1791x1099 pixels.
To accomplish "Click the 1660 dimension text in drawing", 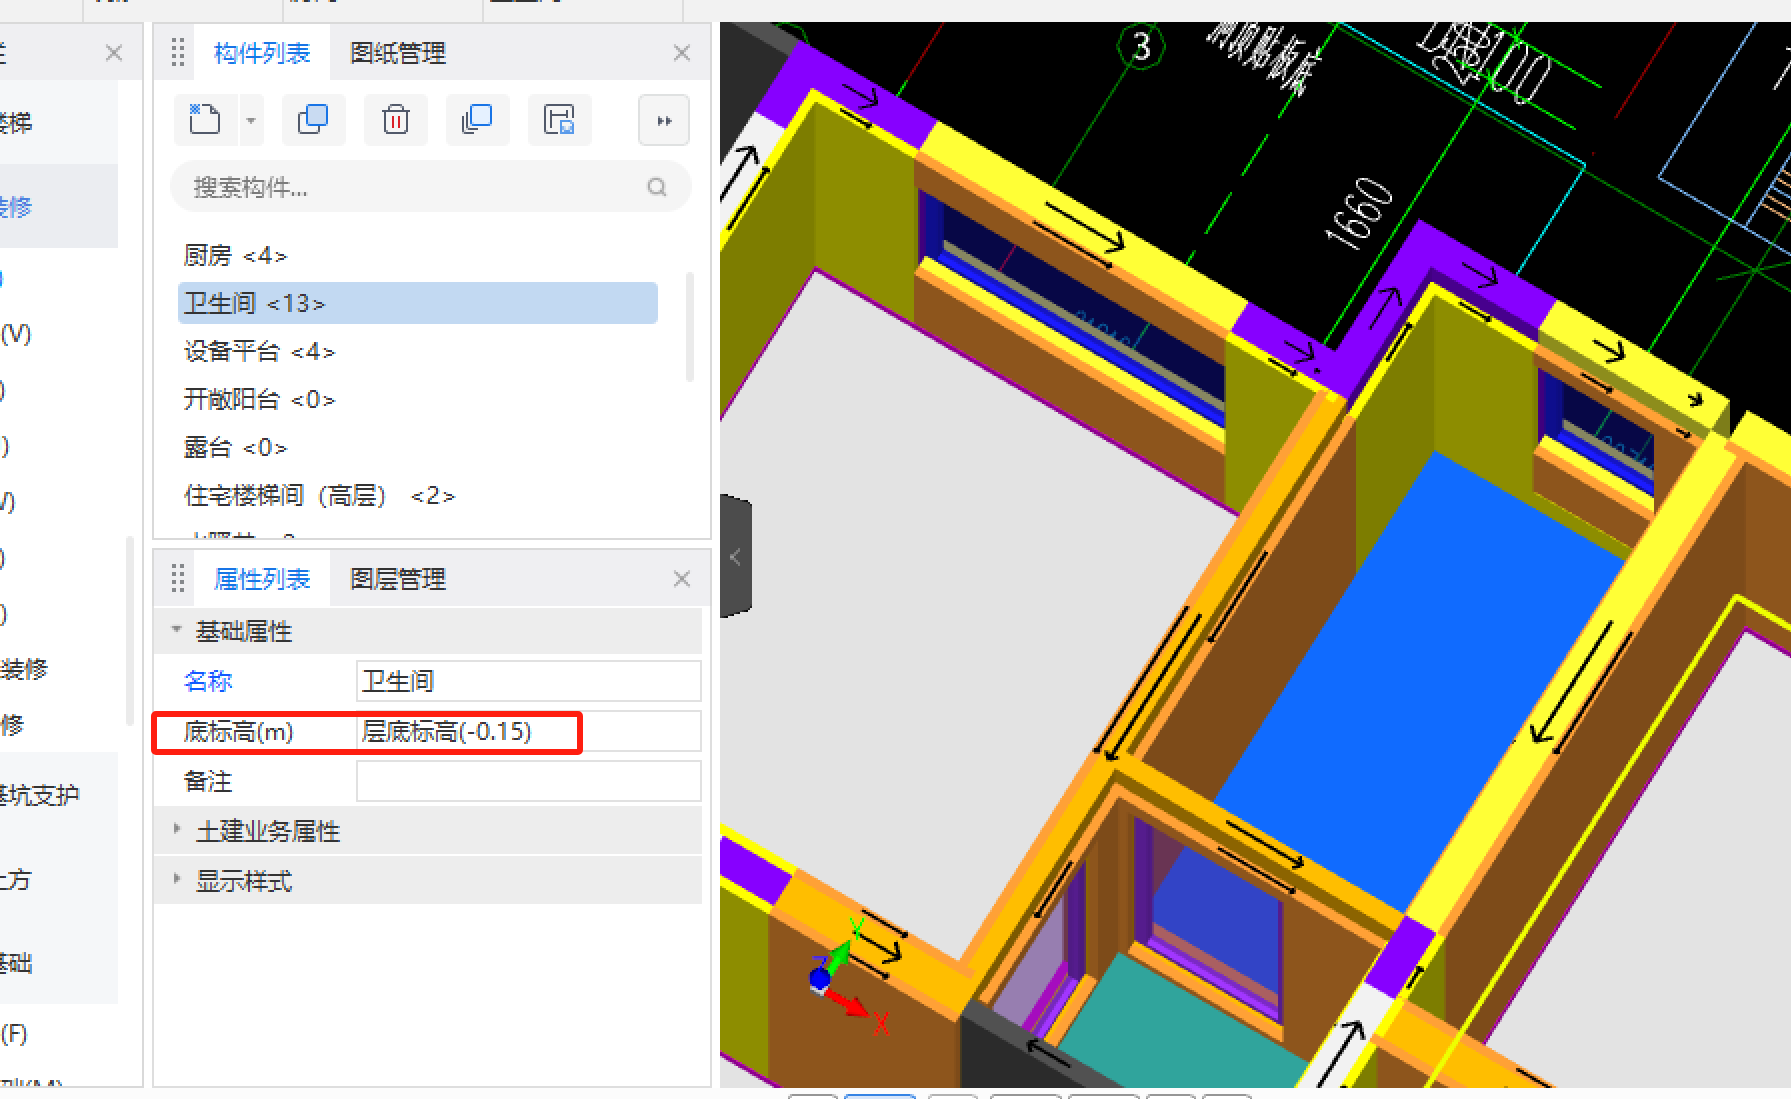I will (x=1360, y=213).
